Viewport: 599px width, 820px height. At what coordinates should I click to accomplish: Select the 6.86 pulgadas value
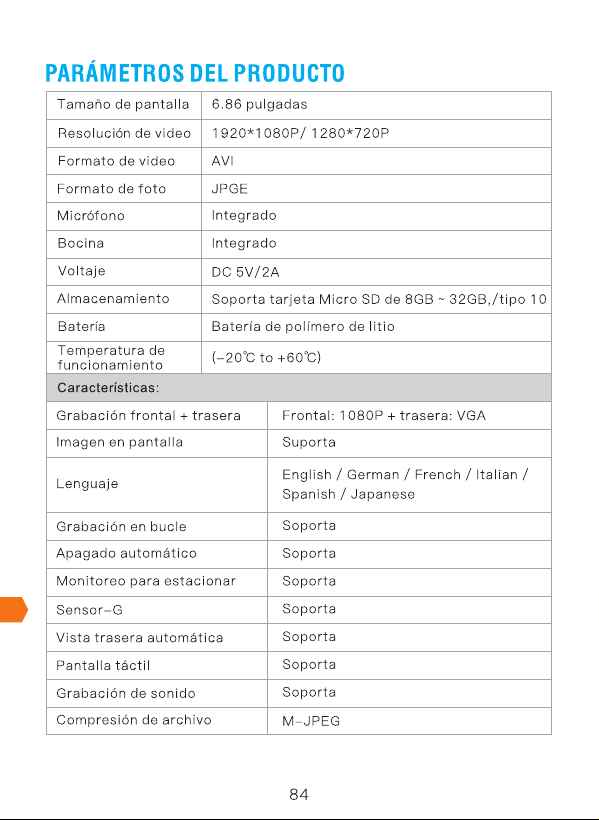point(259,105)
